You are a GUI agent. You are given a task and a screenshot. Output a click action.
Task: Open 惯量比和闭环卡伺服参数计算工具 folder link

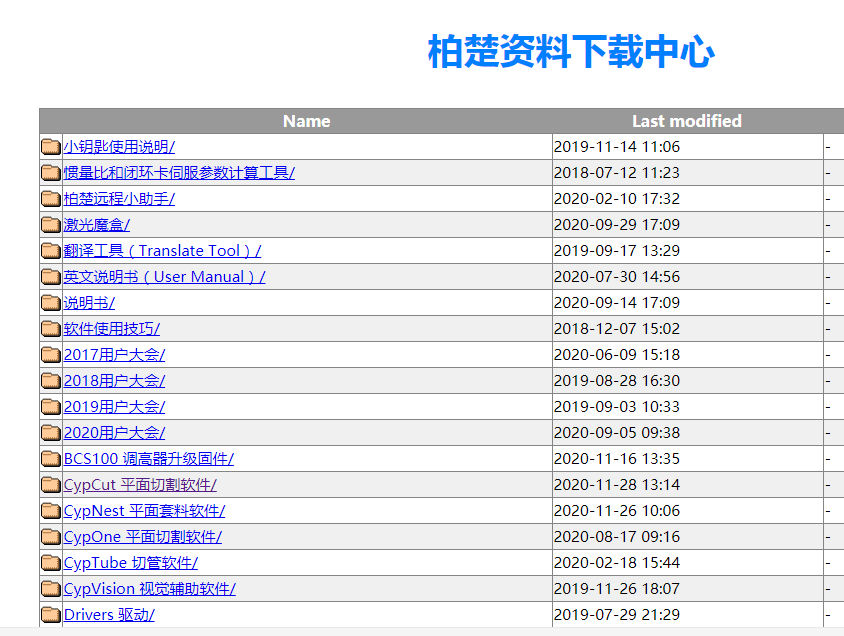click(179, 173)
